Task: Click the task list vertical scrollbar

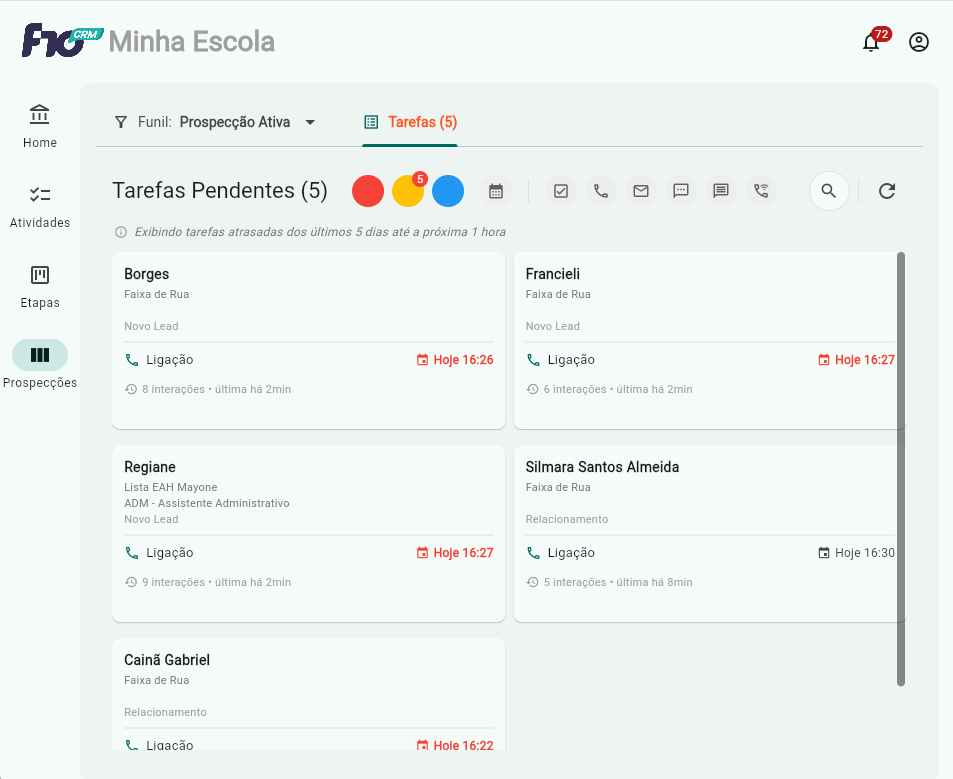Action: [901, 468]
